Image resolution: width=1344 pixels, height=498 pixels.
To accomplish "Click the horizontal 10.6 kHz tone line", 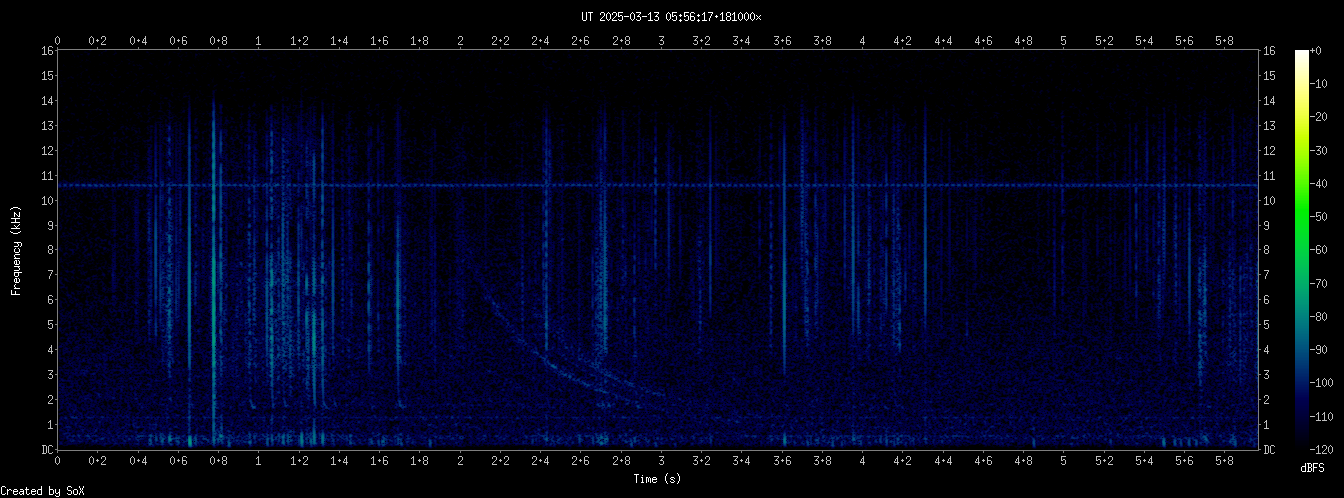I will point(657,185).
